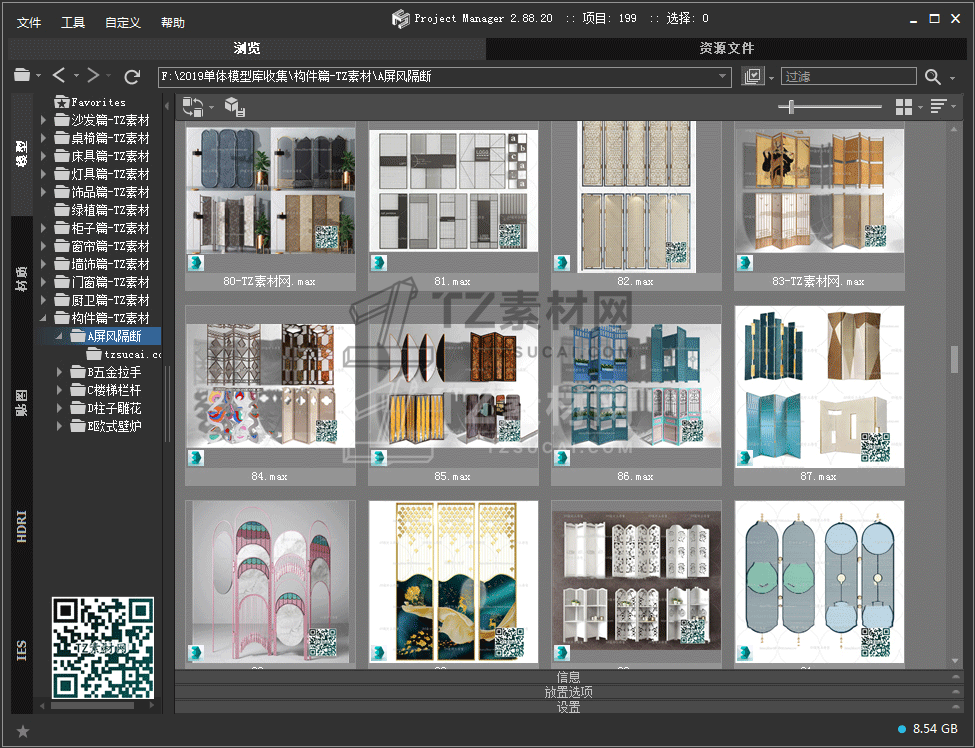
Task: Click the sort order icon
Action: pos(938,107)
